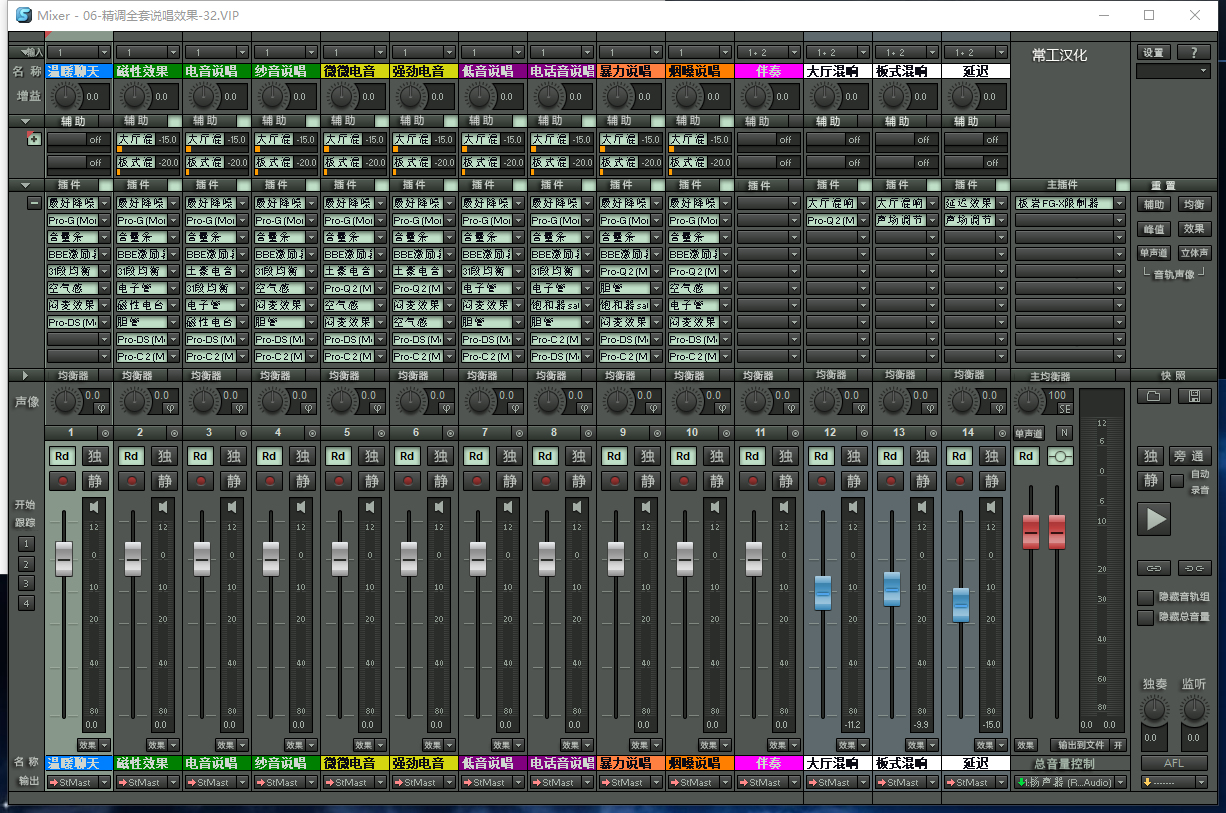
Task: Expand the 均衡器 section triangle
Action: 25,376
